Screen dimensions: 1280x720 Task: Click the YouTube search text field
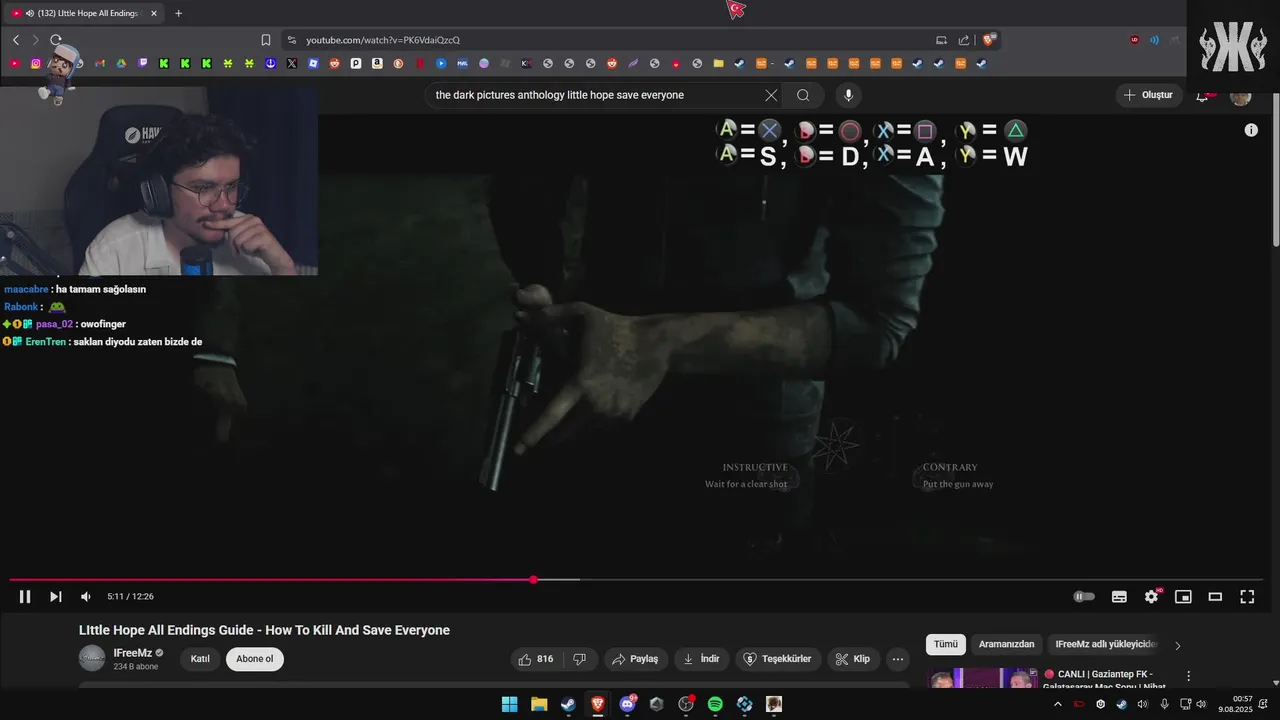[596, 95]
